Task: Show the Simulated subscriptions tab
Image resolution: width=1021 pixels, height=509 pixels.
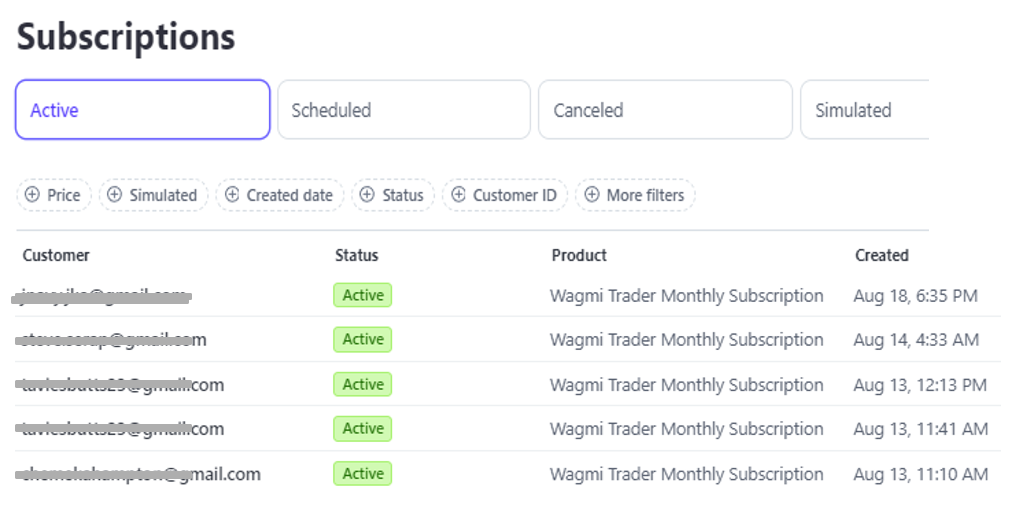Action: coord(864,110)
